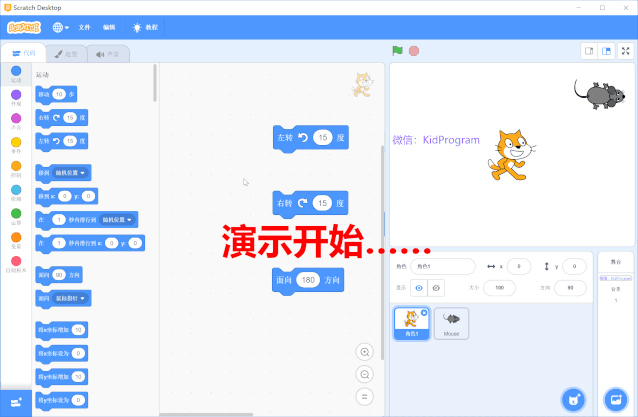Open the 文件 menu
The height and width of the screenshot is (417, 638).
click(x=85, y=27)
